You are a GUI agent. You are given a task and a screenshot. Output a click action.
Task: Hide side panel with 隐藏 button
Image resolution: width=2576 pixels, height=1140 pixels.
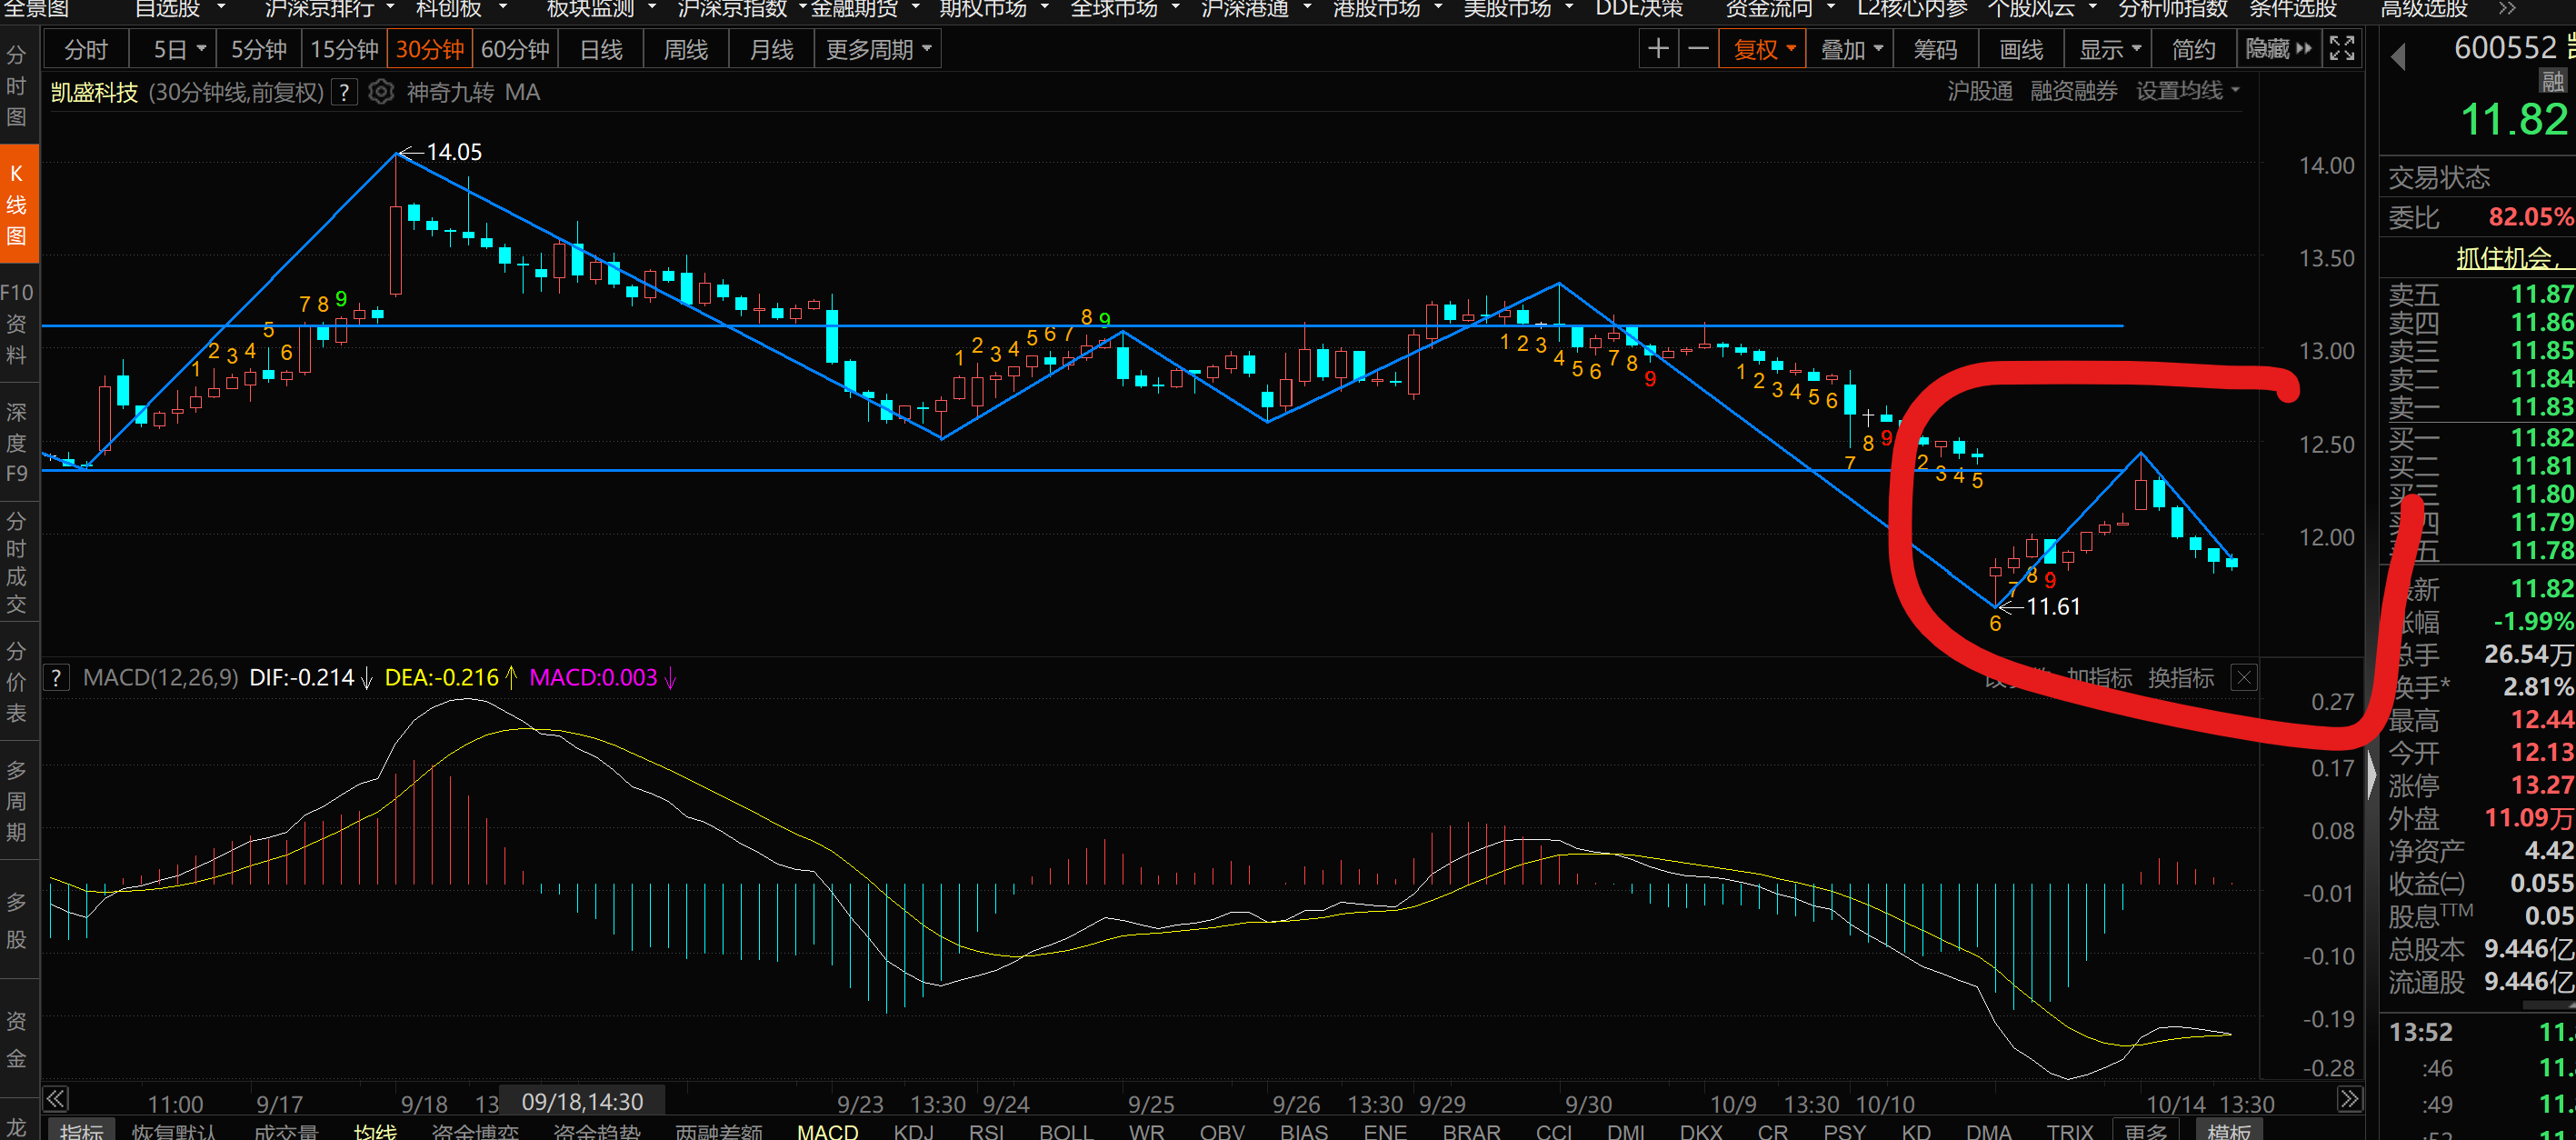coord(2278,49)
